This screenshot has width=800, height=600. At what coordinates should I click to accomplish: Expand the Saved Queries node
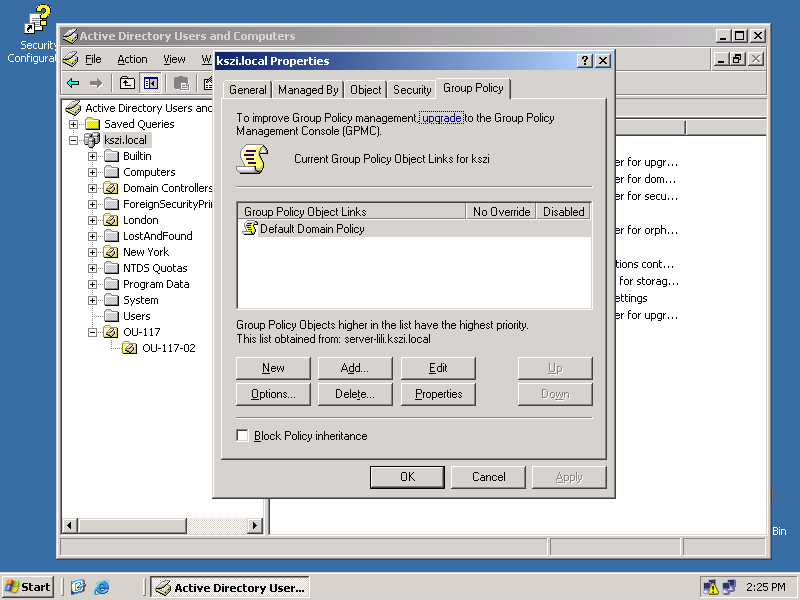[73, 124]
